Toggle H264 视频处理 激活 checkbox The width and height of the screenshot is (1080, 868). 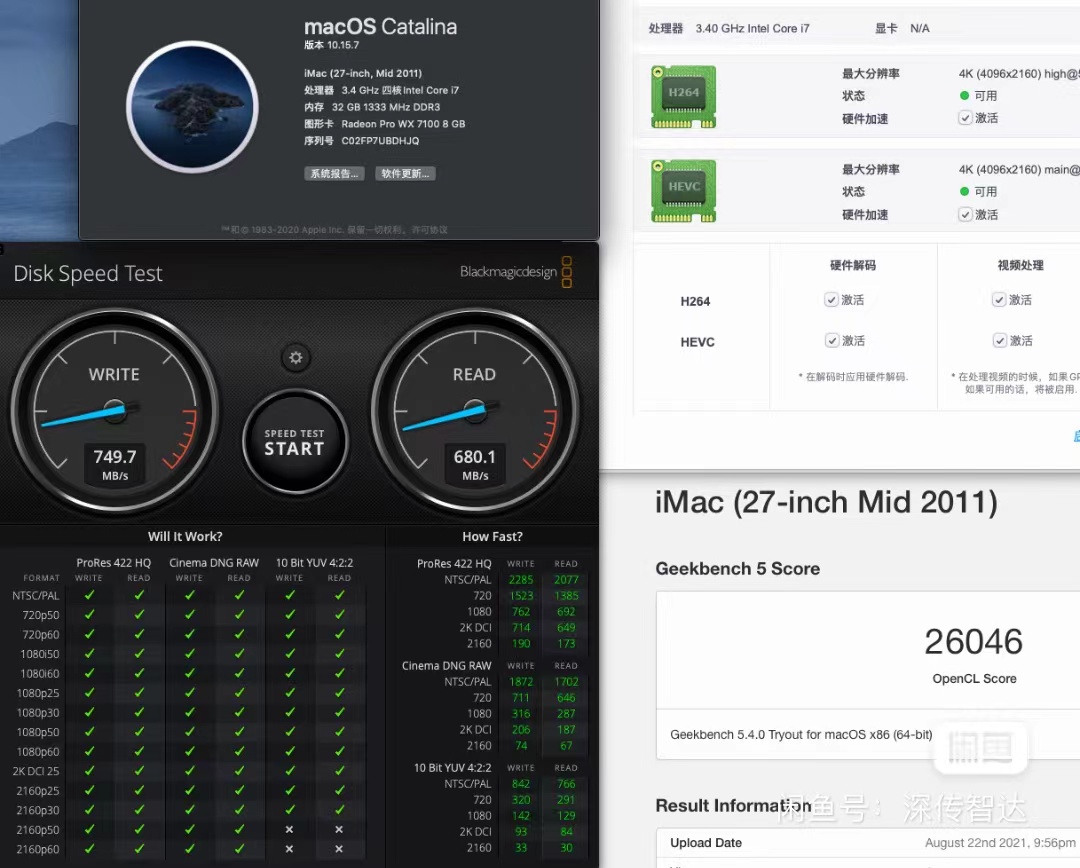click(x=999, y=300)
